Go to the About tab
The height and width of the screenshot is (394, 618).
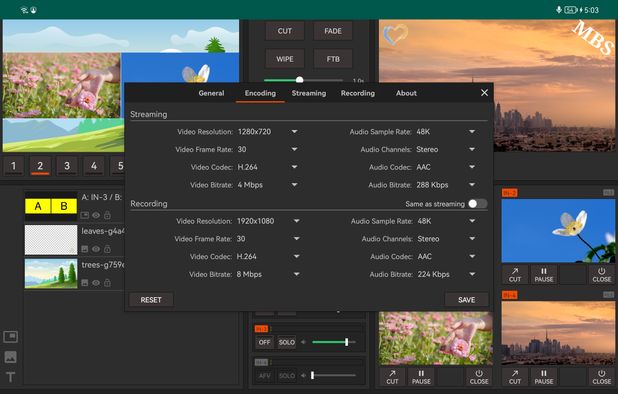[x=406, y=93]
